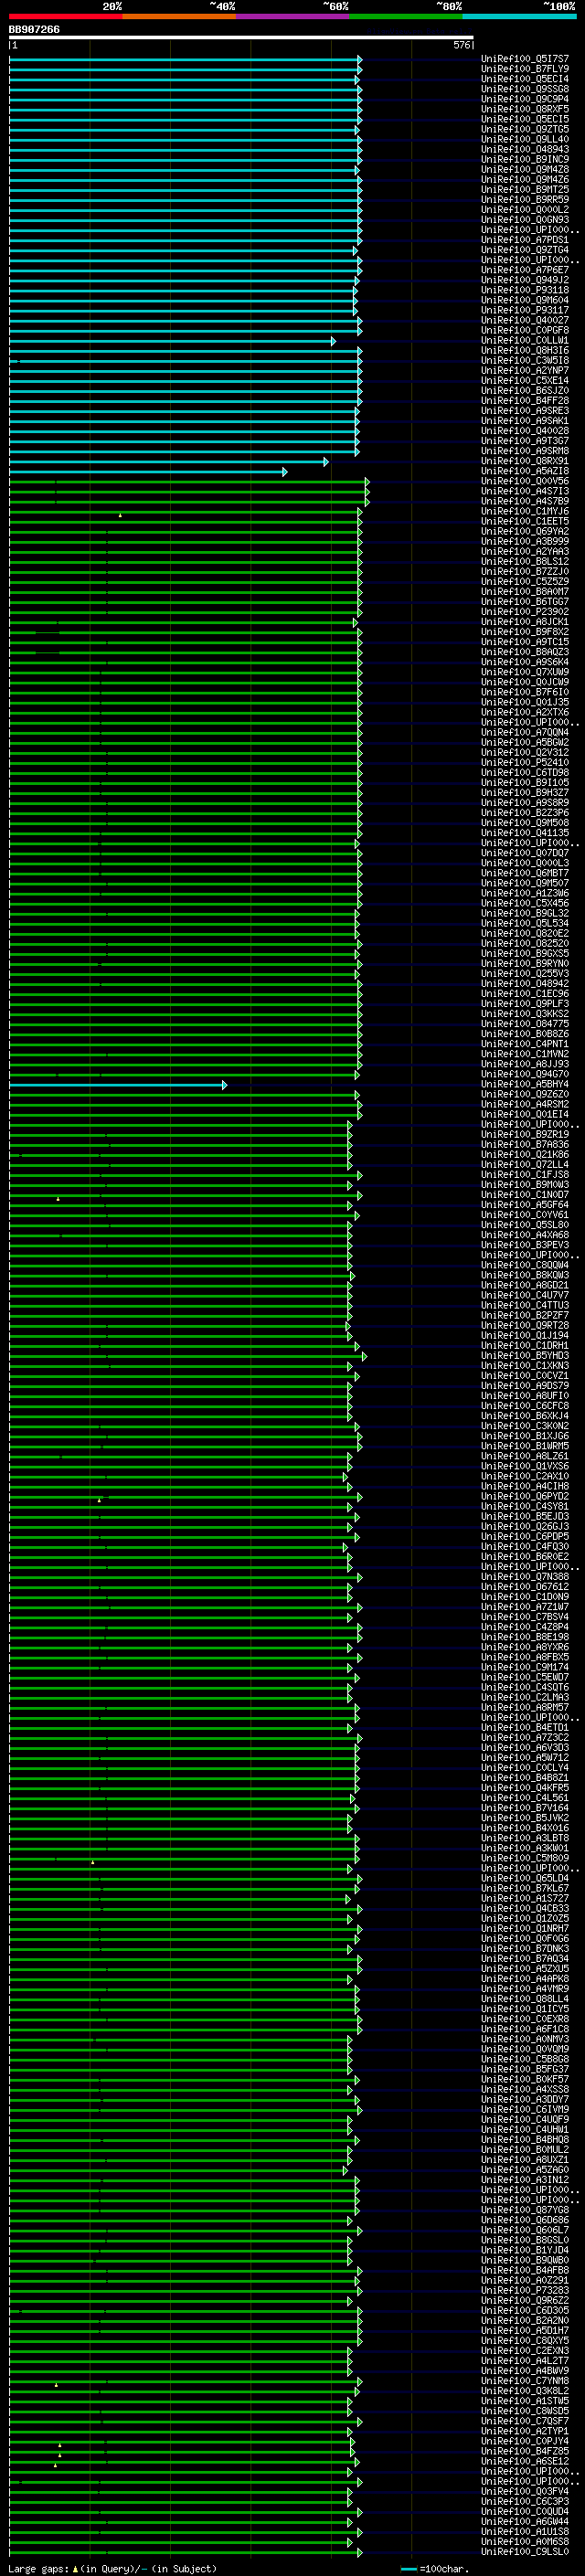Image resolution: width=585 pixels, height=2576 pixels.
Task: Click the short cyan alignment bar for A5BHY4
Action: tap(118, 1085)
